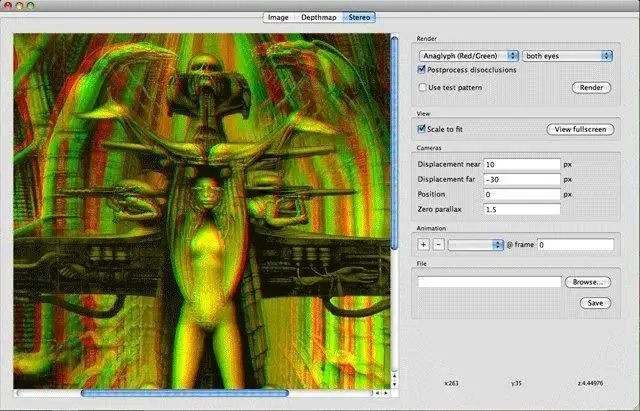Toggle Scale to fit checkbox

tap(422, 129)
